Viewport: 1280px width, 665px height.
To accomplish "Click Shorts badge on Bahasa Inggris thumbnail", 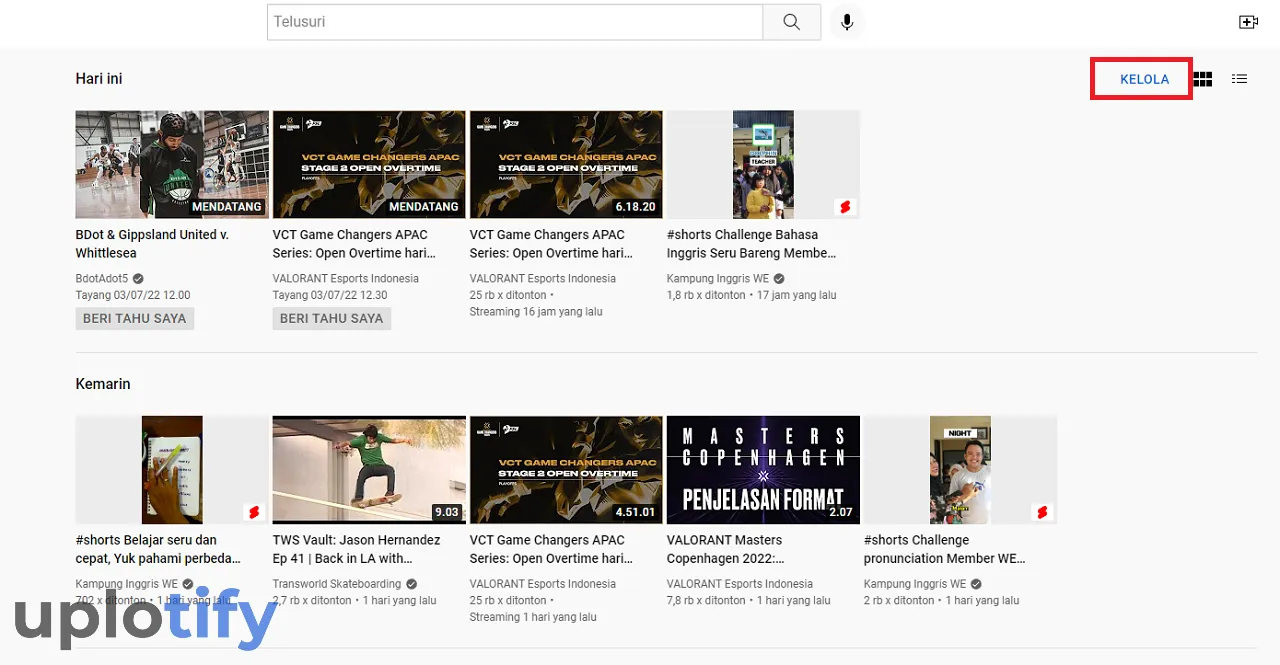I will (x=845, y=207).
